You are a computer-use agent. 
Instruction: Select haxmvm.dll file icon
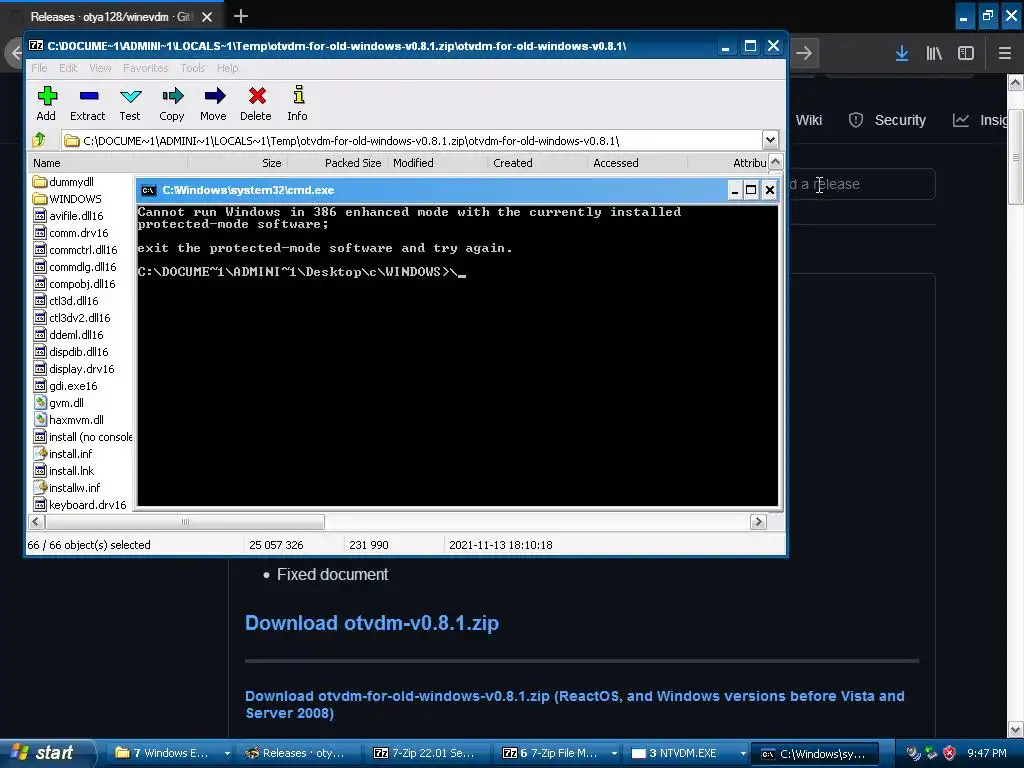(40, 419)
